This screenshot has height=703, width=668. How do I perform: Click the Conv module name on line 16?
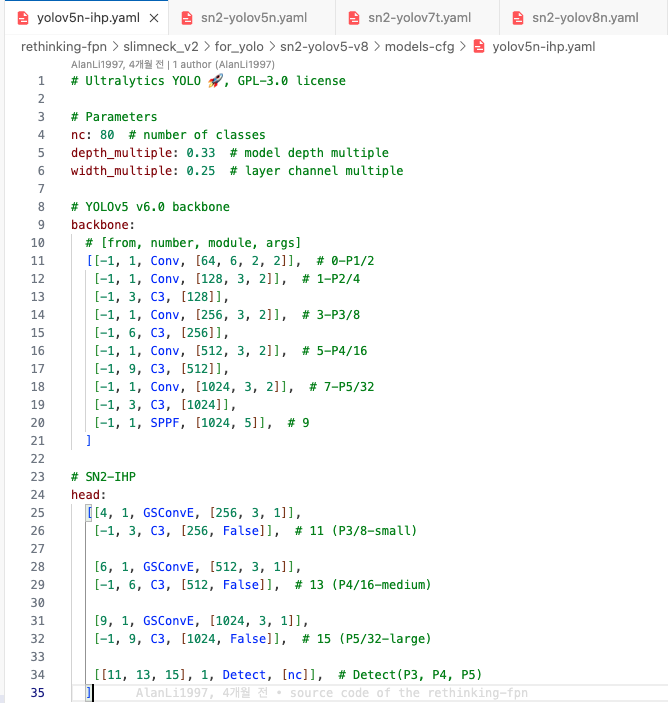coord(165,351)
